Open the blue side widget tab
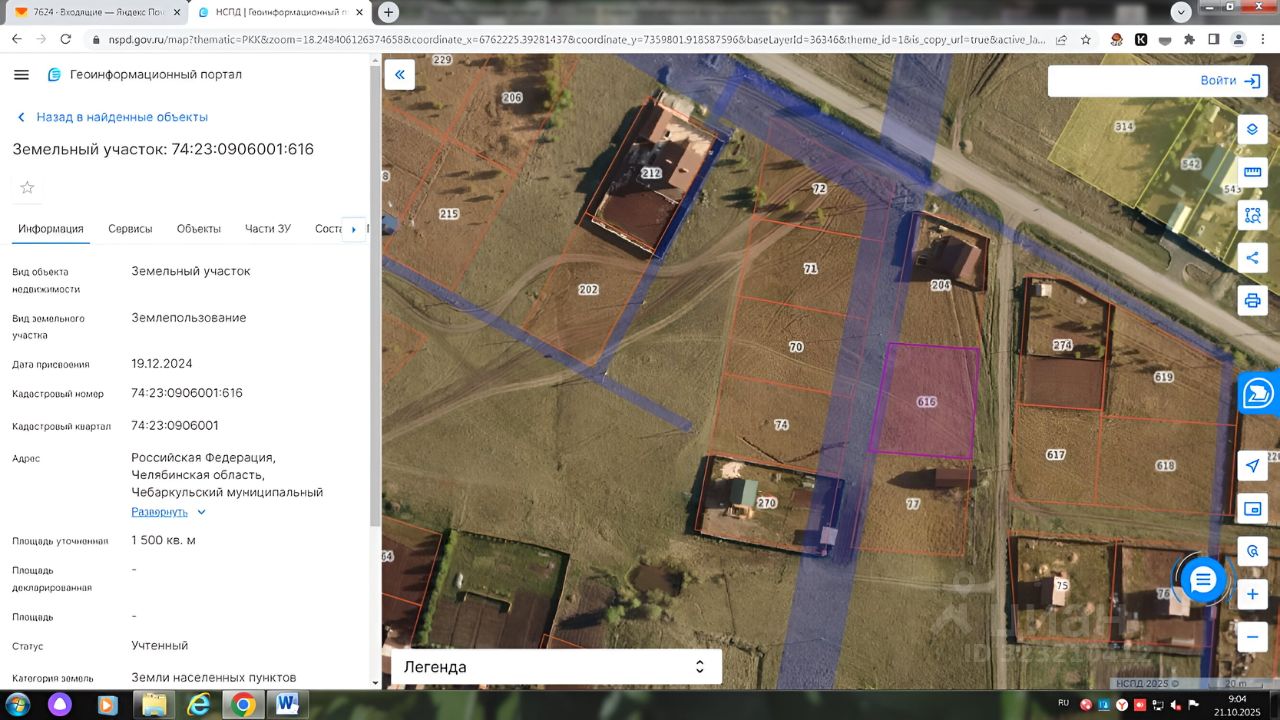This screenshot has height=720, width=1280. click(1259, 393)
